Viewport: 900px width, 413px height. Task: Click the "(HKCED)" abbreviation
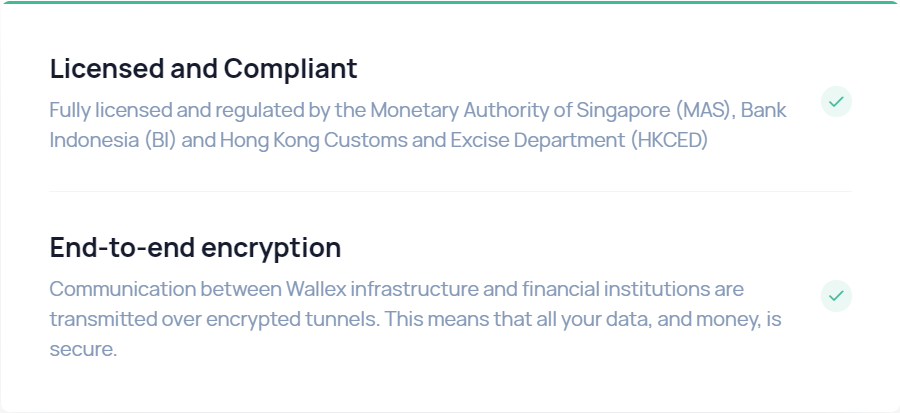pyautogui.click(x=669, y=140)
